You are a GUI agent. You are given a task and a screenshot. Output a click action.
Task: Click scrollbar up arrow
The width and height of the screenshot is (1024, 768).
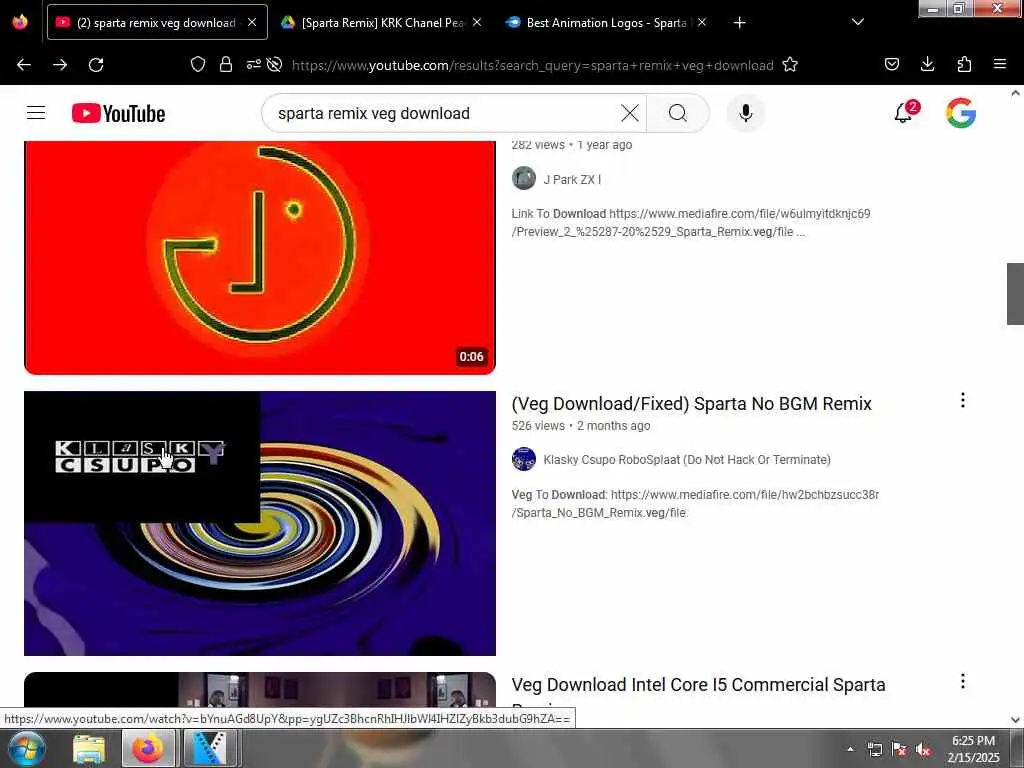[1015, 93]
